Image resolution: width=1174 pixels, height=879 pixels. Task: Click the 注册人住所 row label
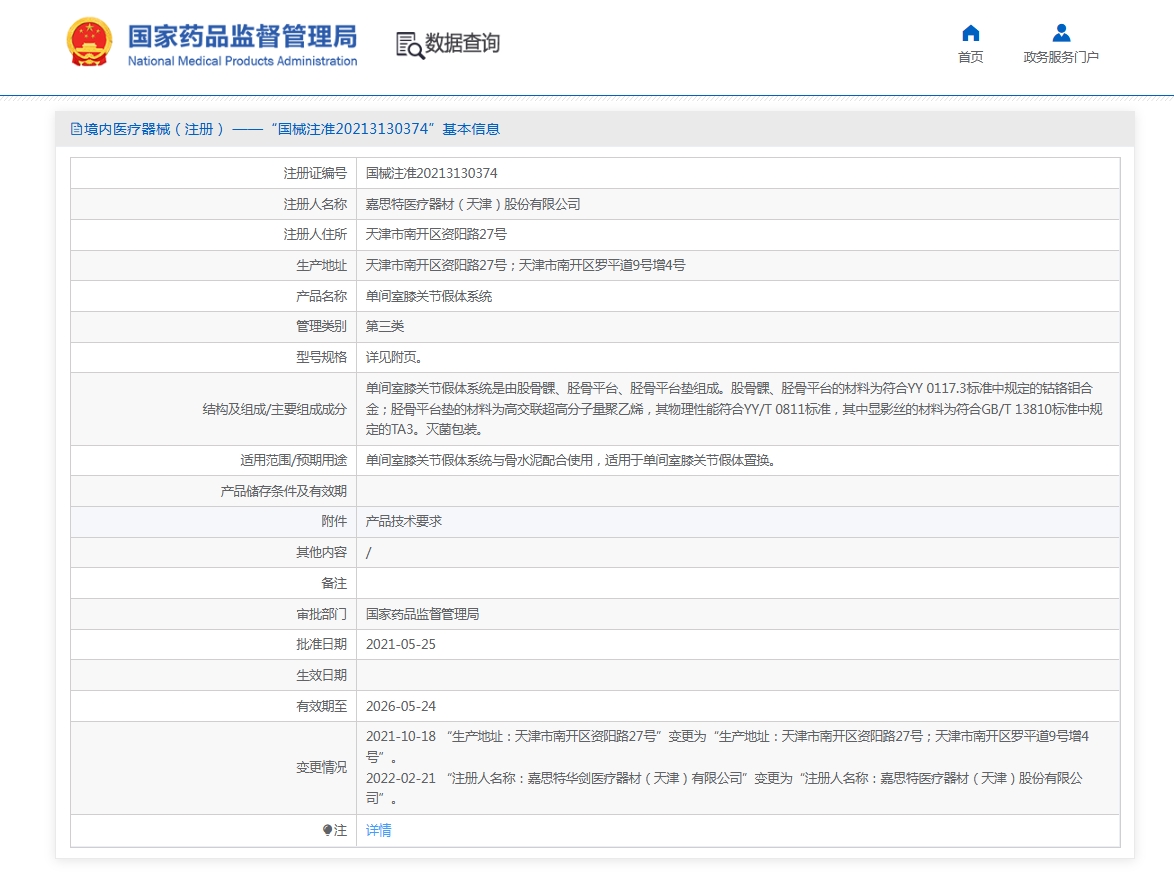pyautogui.click(x=314, y=234)
